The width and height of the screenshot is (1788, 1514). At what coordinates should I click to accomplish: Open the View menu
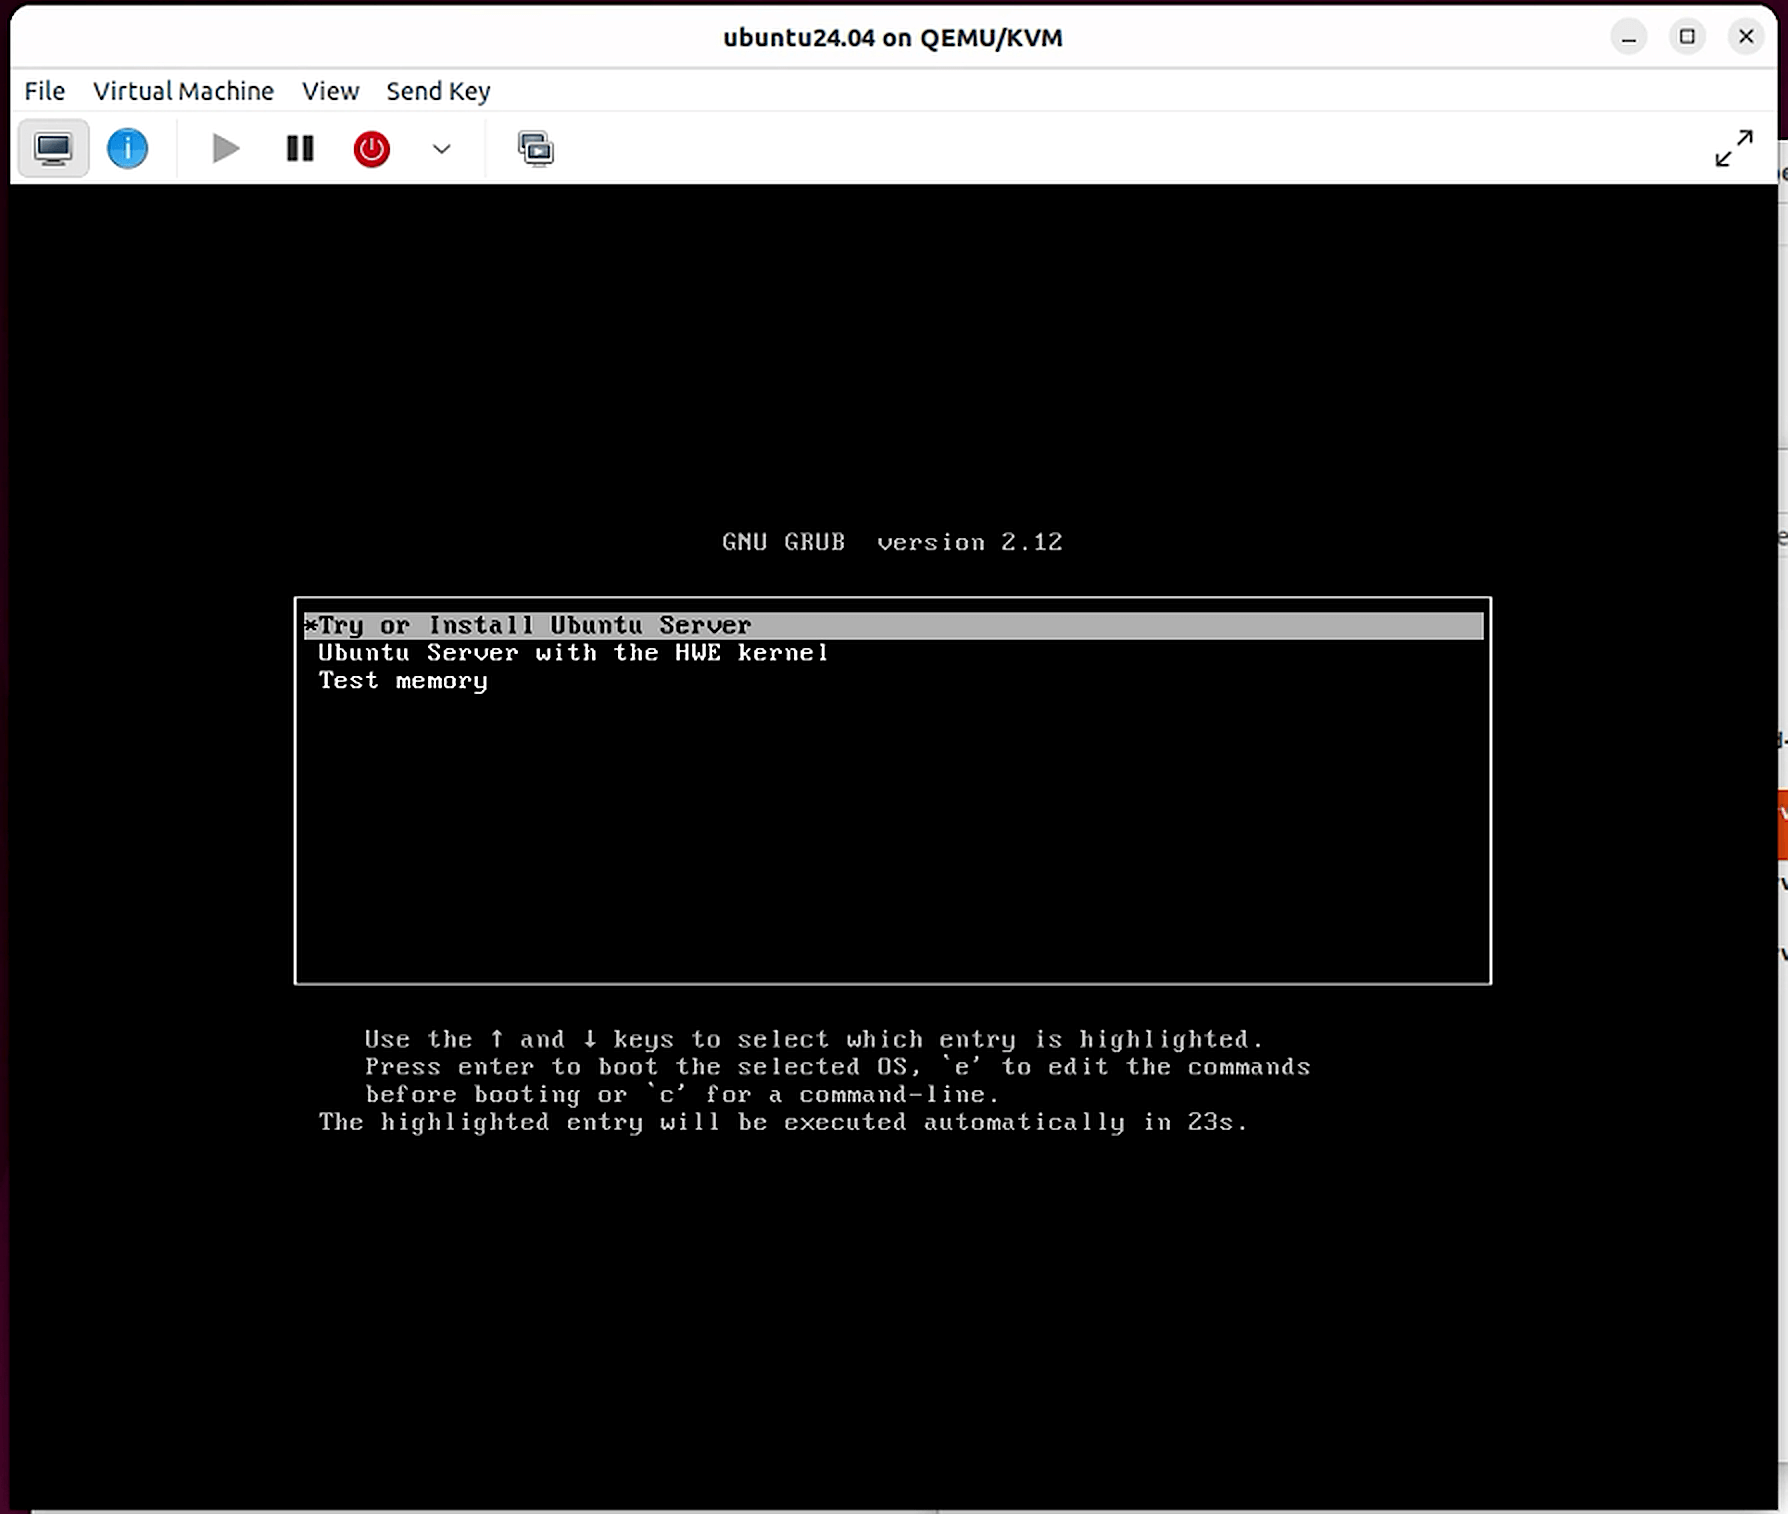pos(330,91)
